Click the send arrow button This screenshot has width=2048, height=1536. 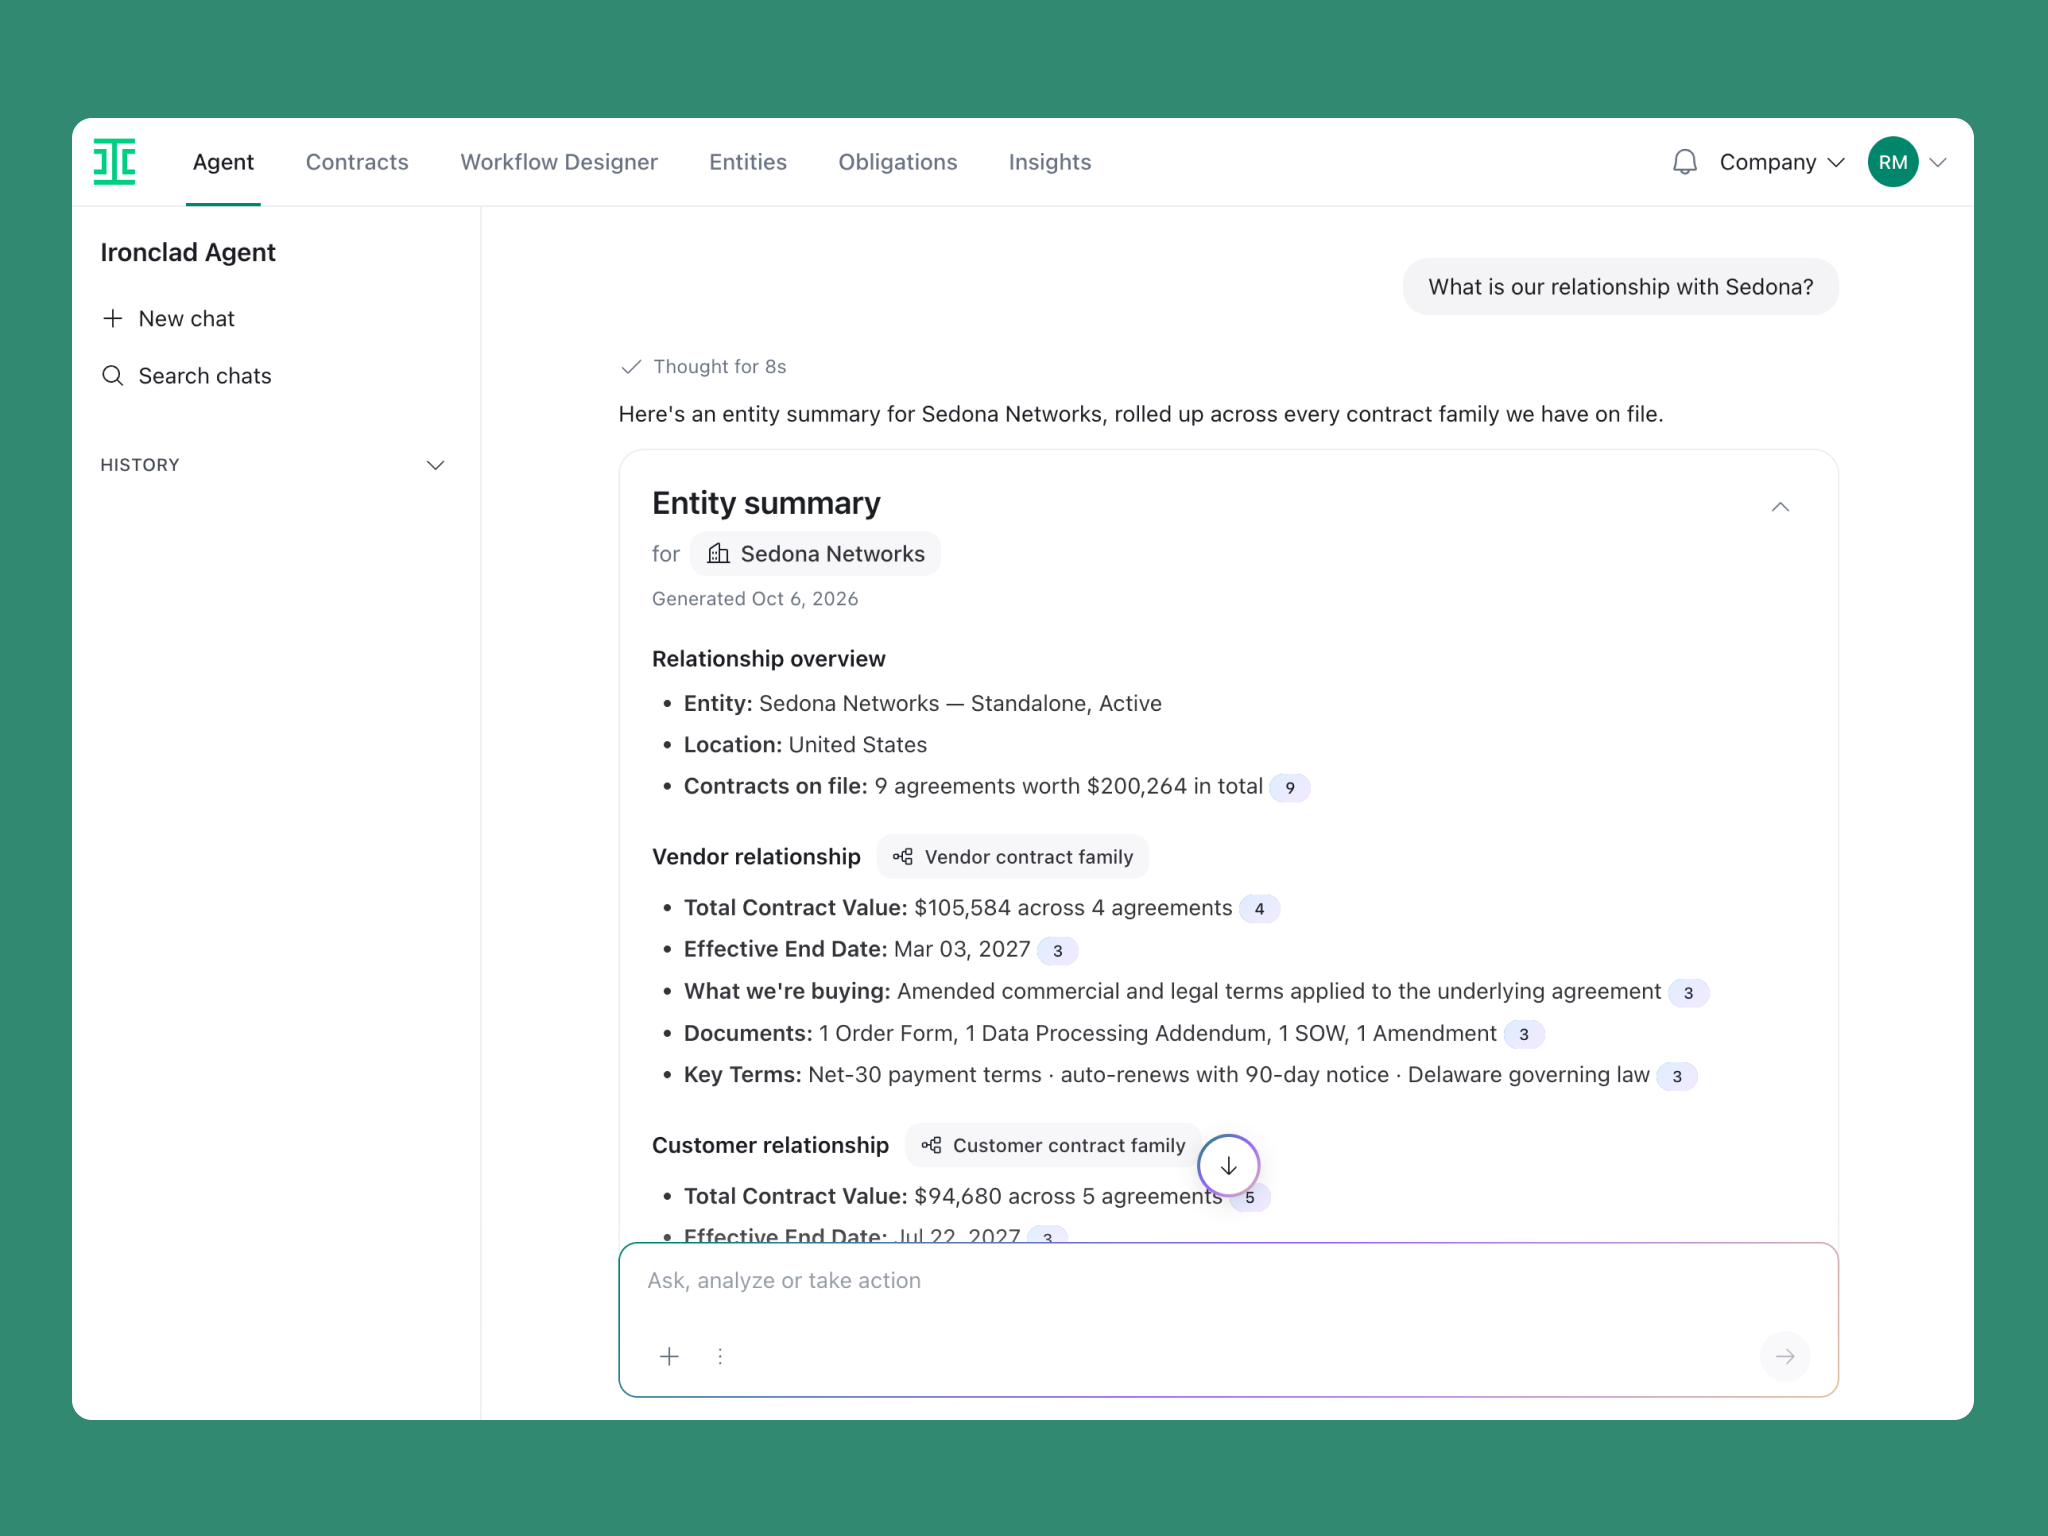(x=1785, y=1356)
